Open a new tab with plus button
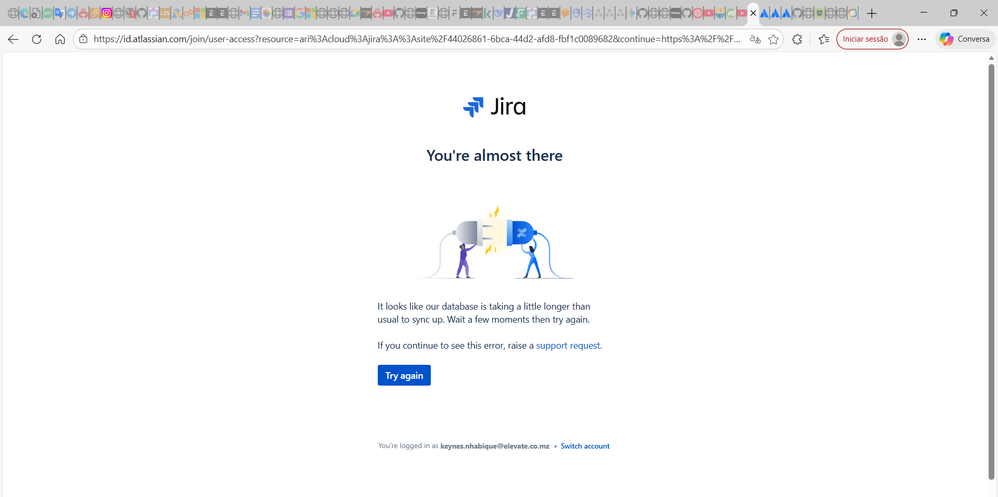 pyautogui.click(x=872, y=13)
